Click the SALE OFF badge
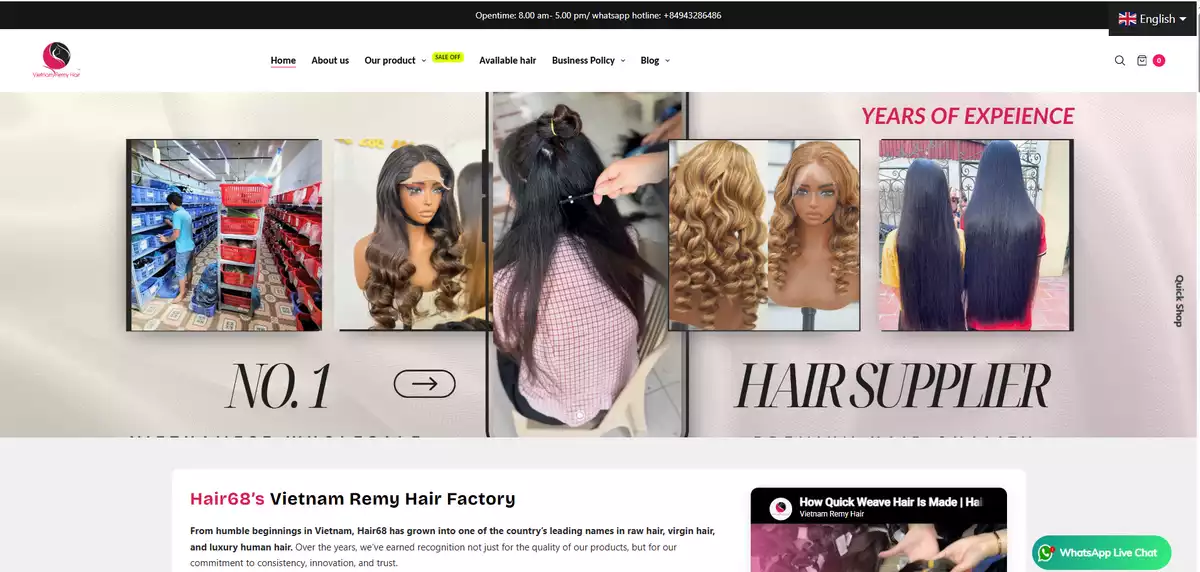Viewport: 1200px width, 572px height. (x=448, y=57)
